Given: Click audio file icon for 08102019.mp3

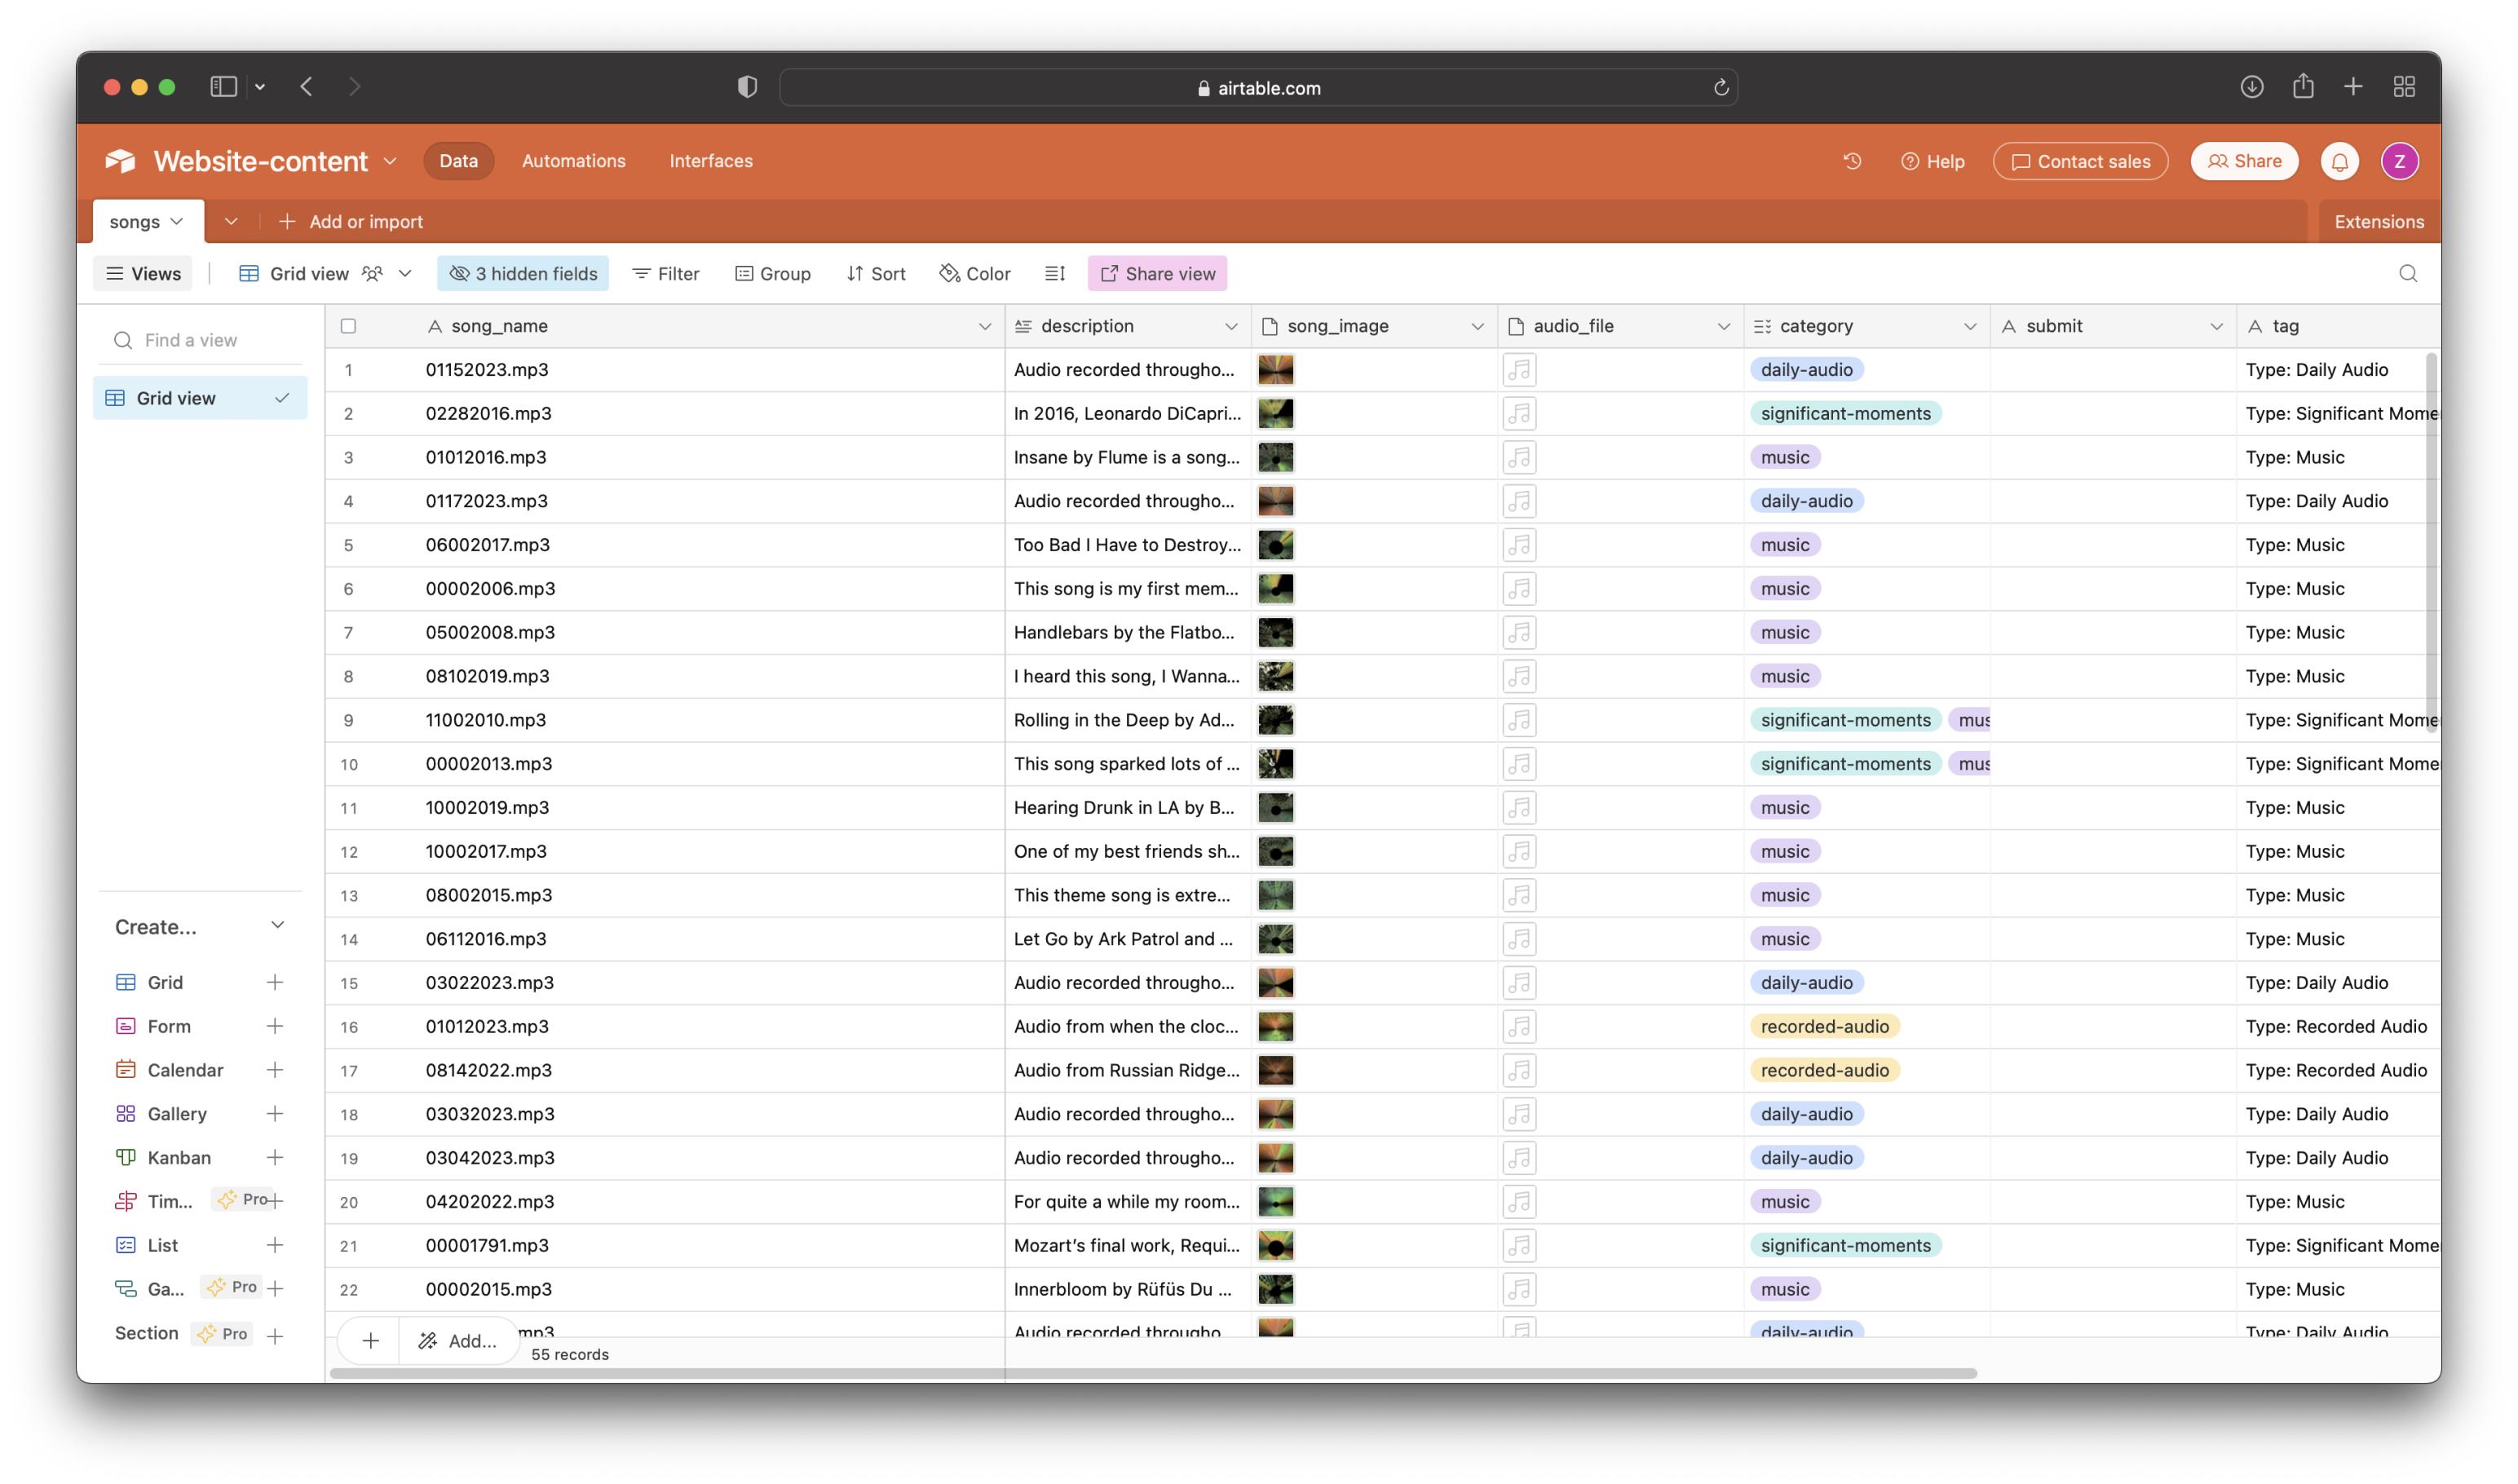Looking at the screenshot, I should [1519, 676].
